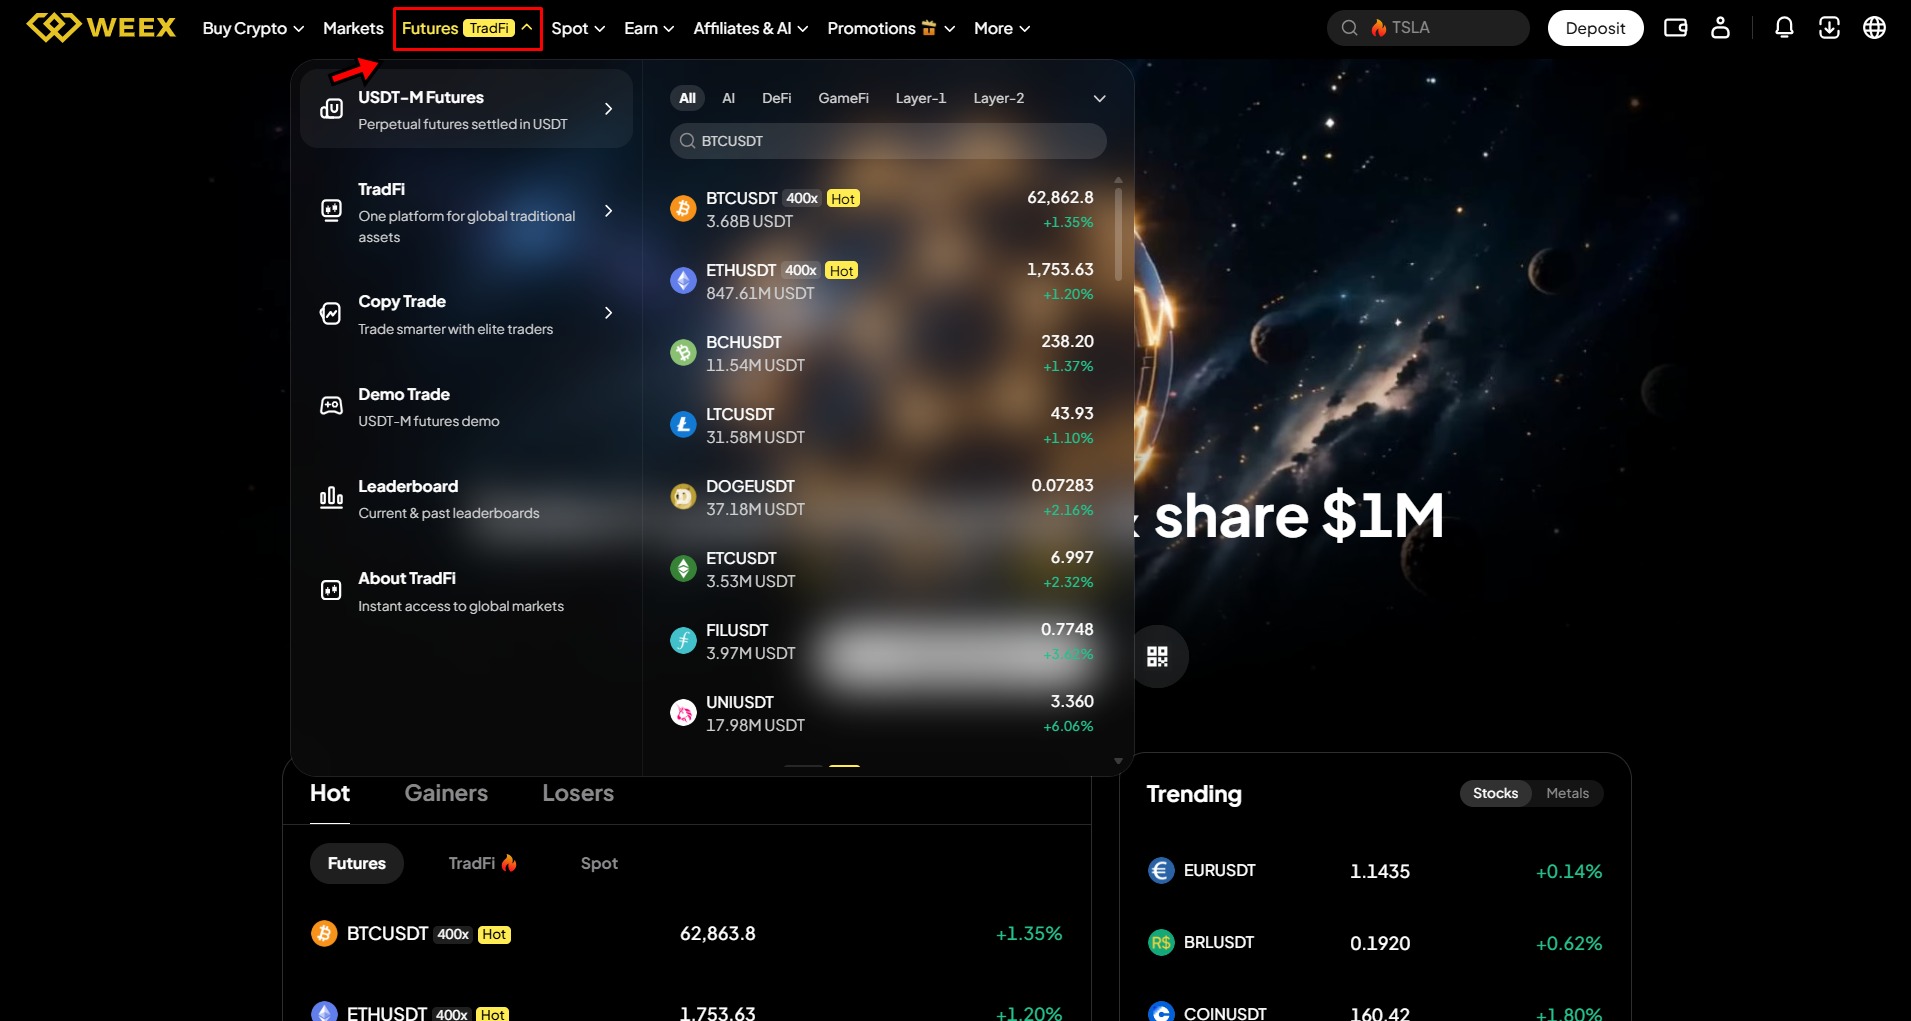Click the gift icon beside Promotions

(x=929, y=27)
